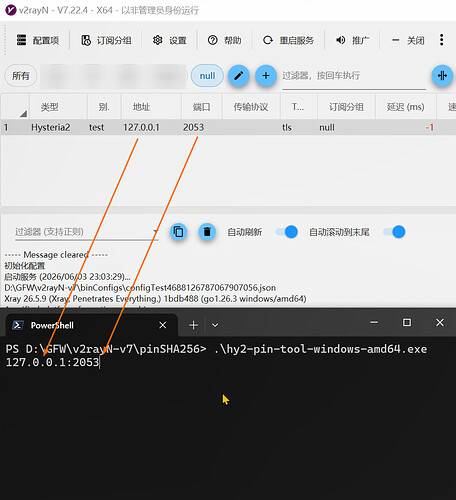Click the test alias cell
Image resolution: width=456 pixels, height=500 pixels.
97,127
